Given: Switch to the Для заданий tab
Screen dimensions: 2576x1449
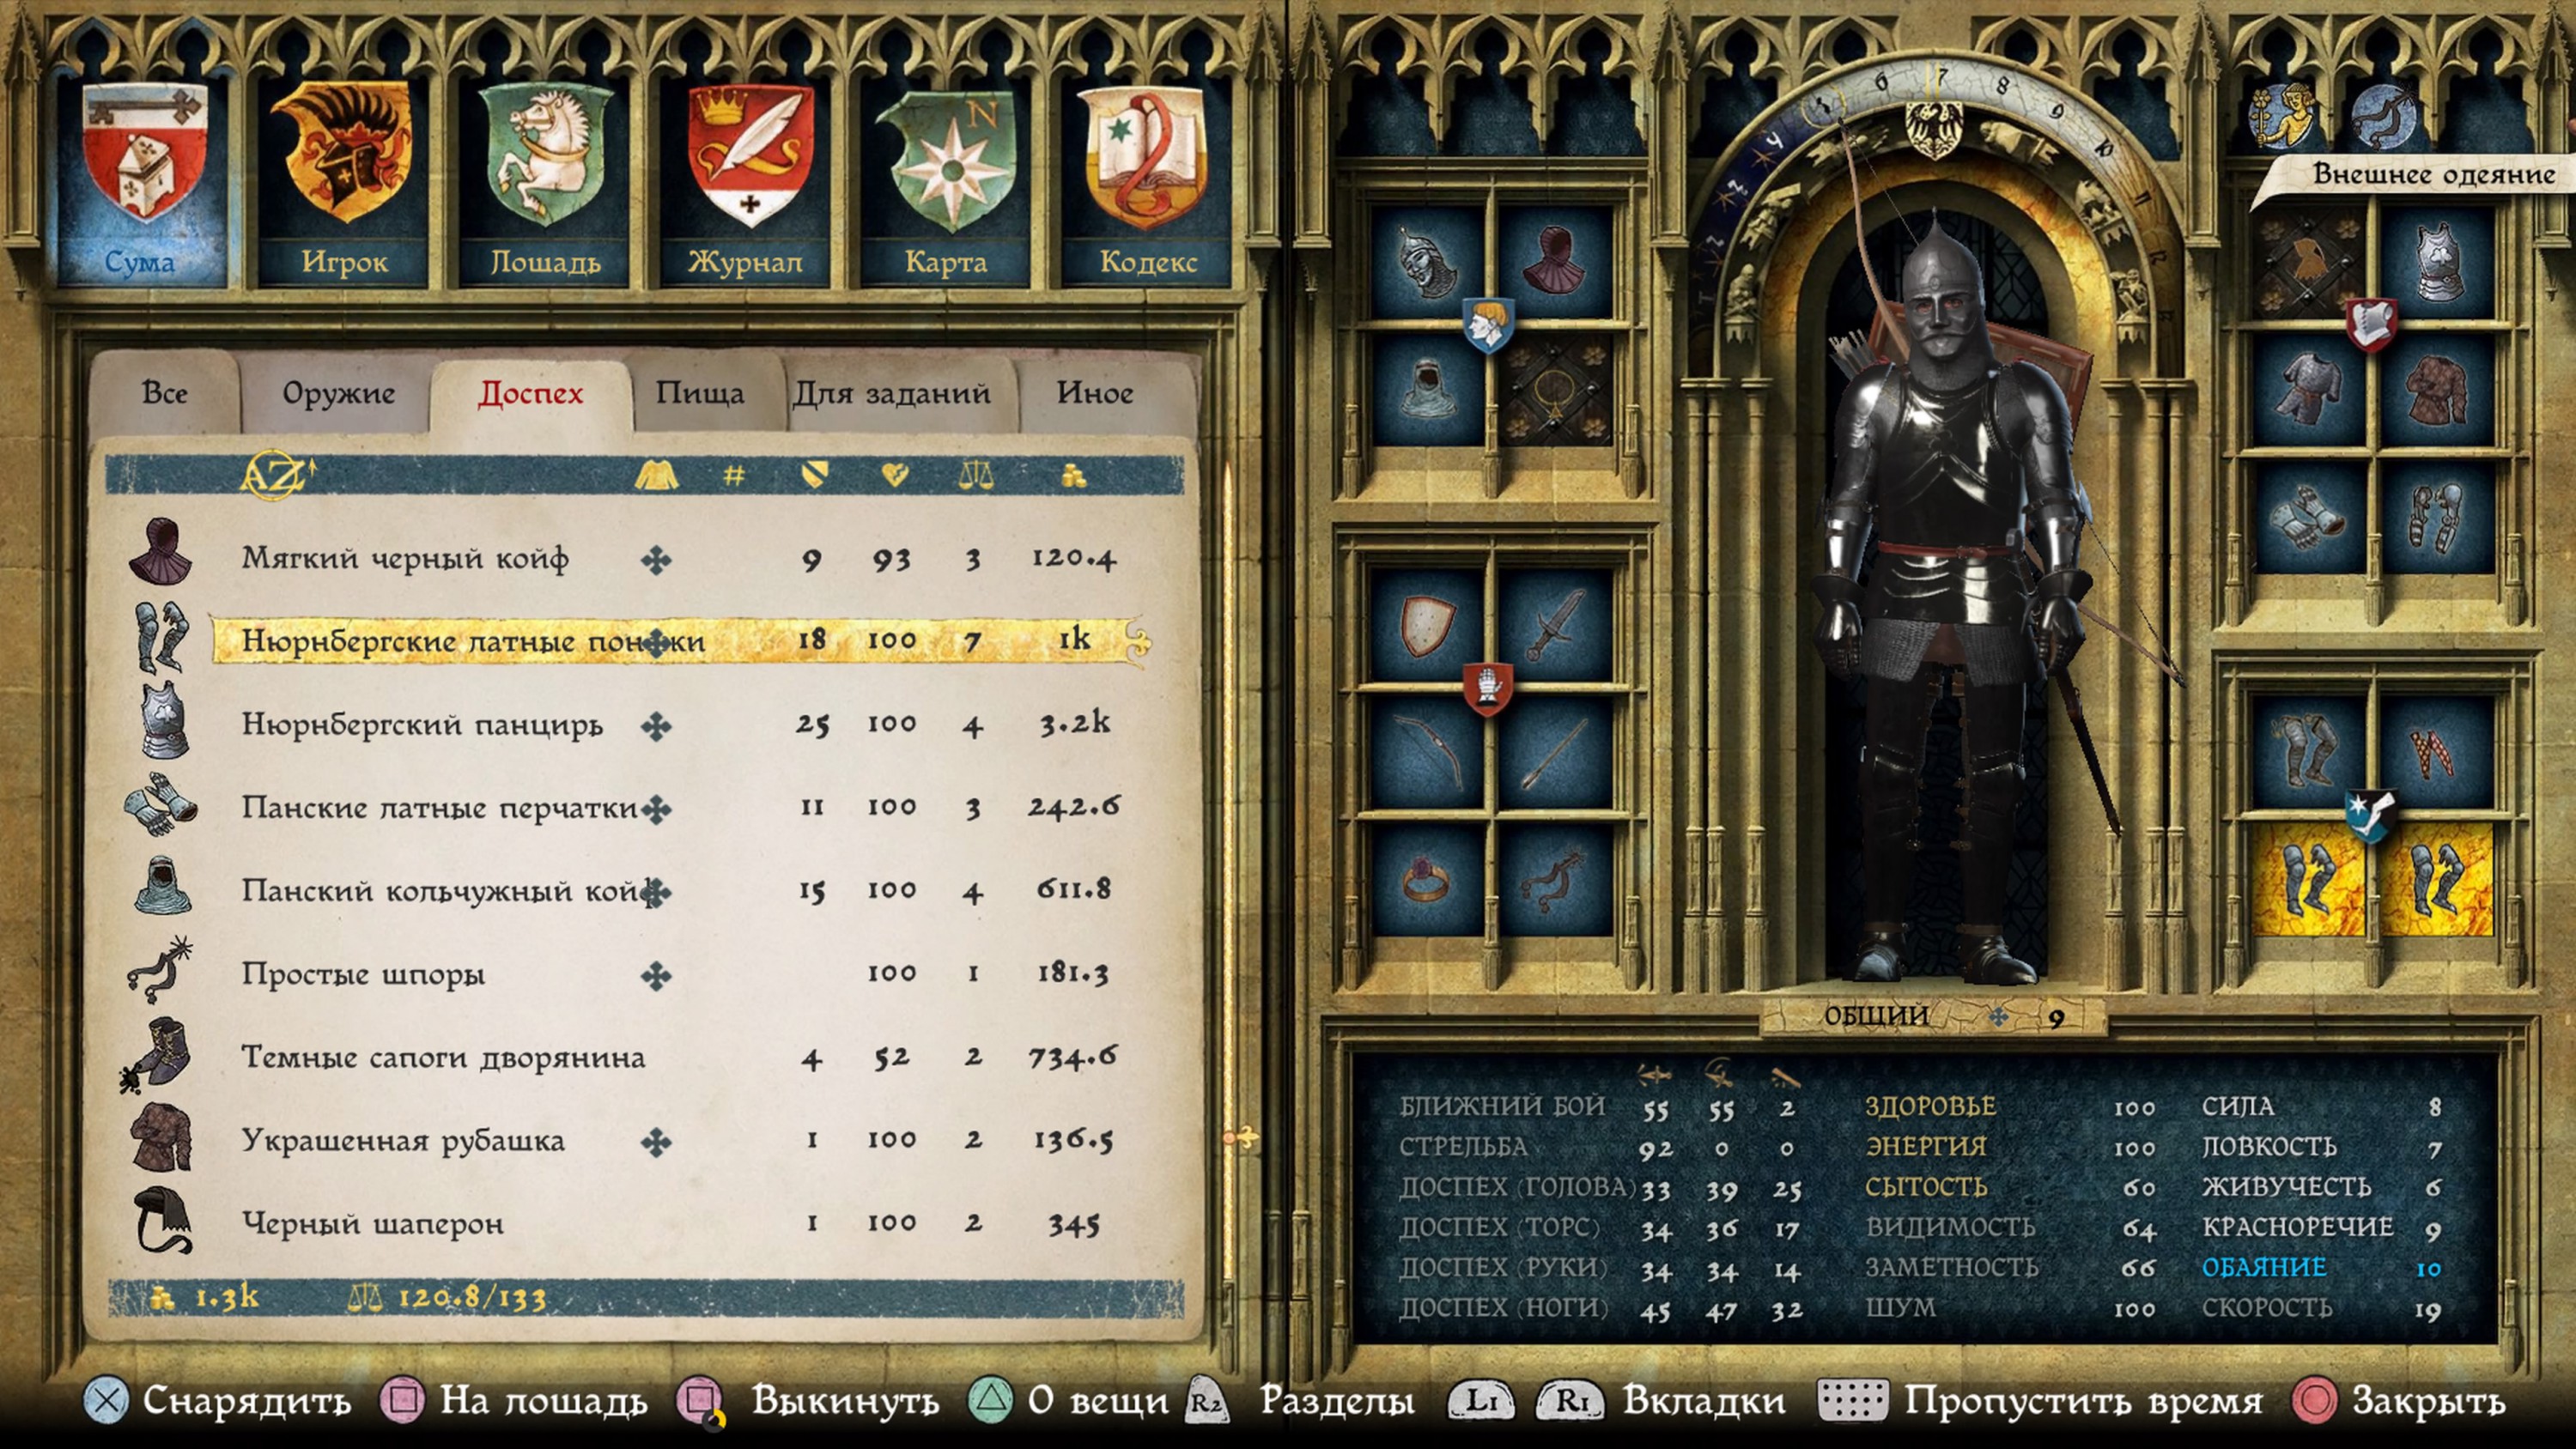Looking at the screenshot, I should 892,393.
